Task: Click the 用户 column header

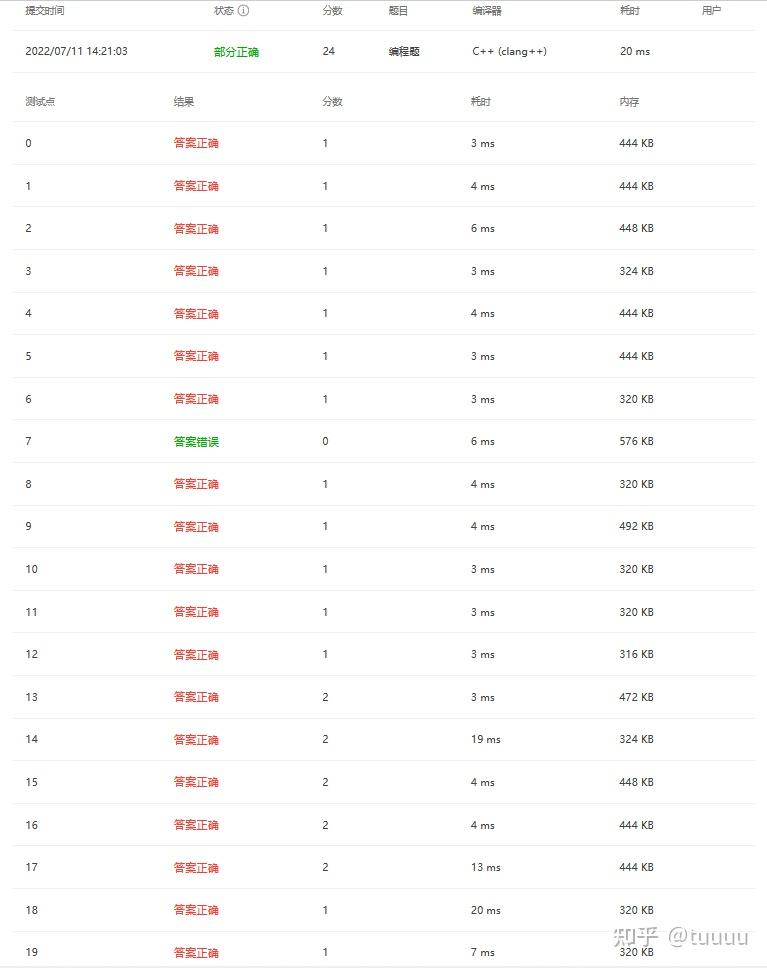Action: click(711, 10)
